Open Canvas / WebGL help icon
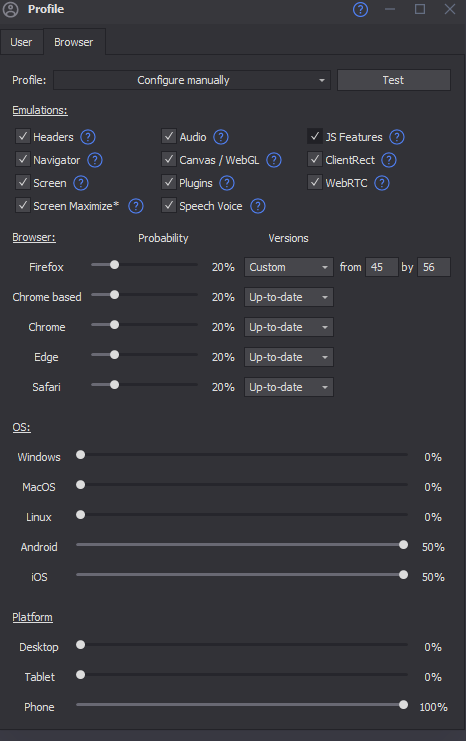 (x=274, y=160)
